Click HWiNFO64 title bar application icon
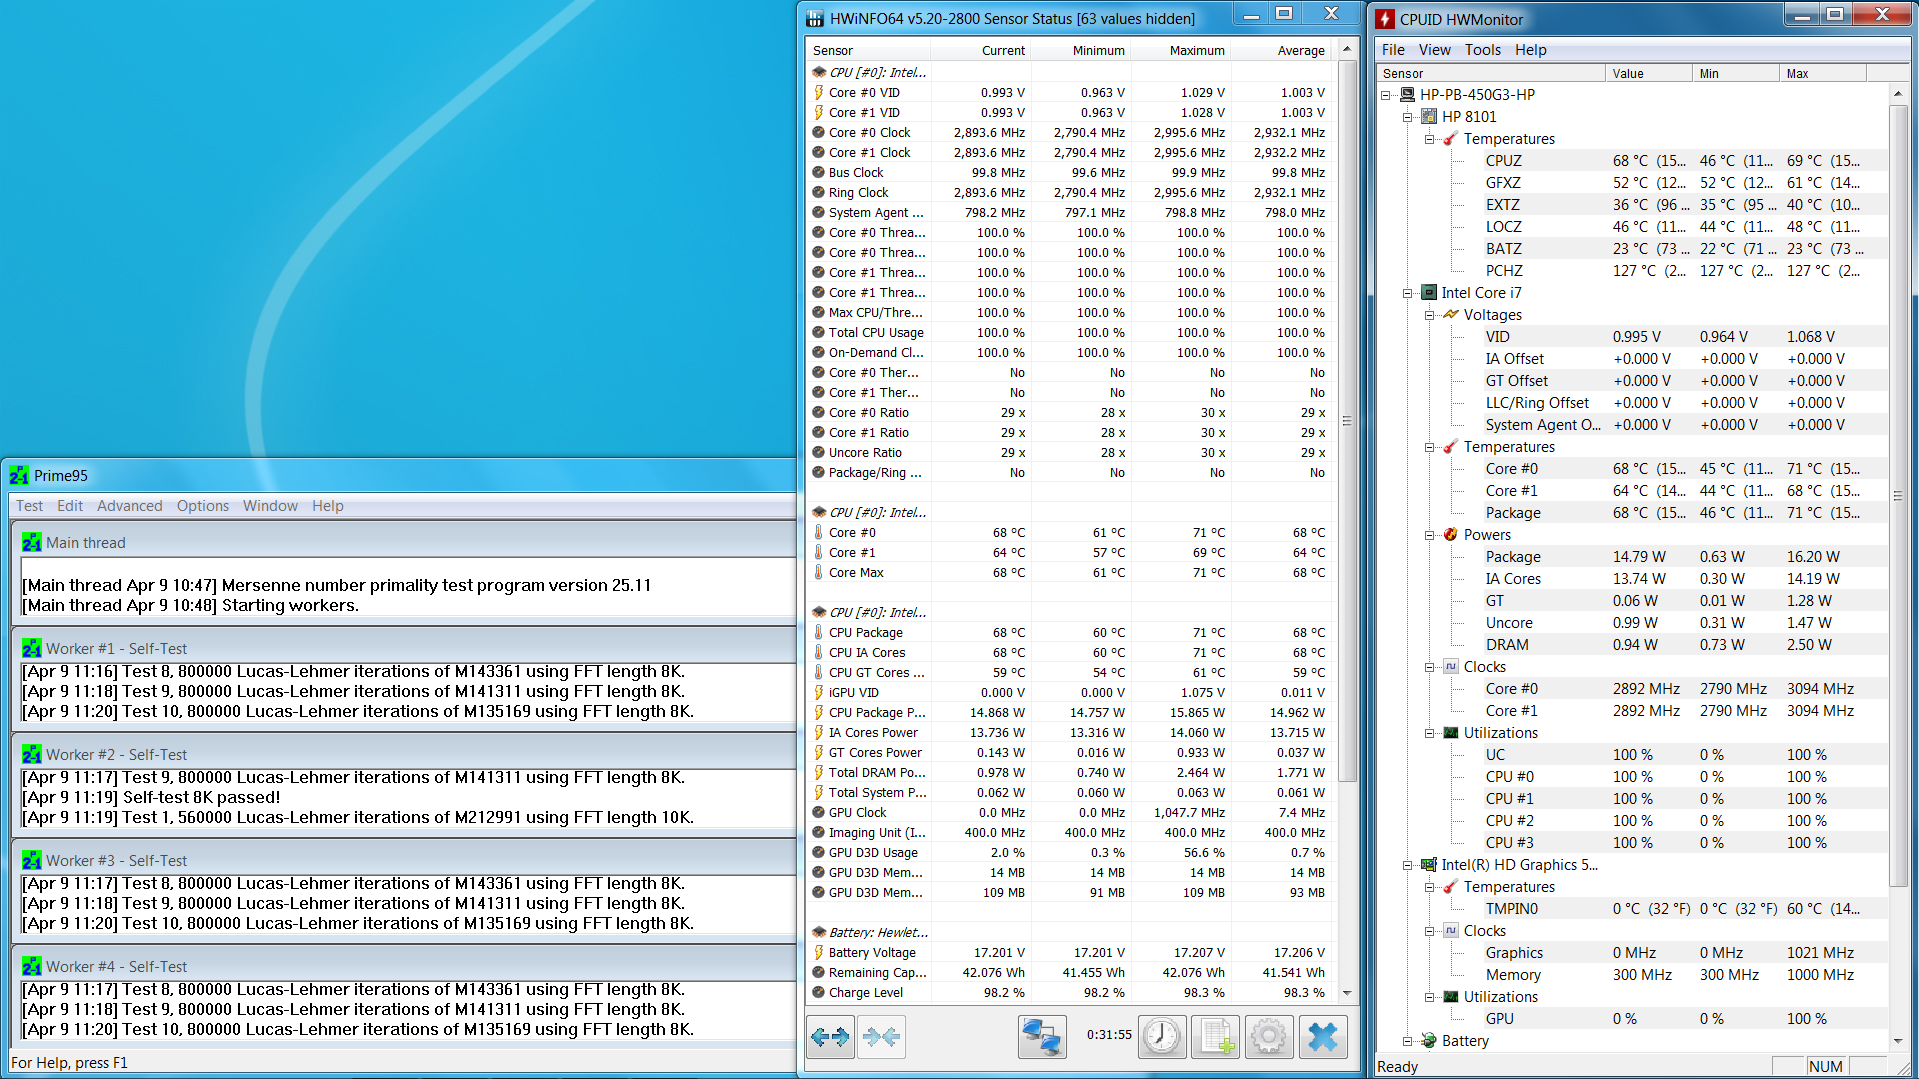 click(x=815, y=19)
